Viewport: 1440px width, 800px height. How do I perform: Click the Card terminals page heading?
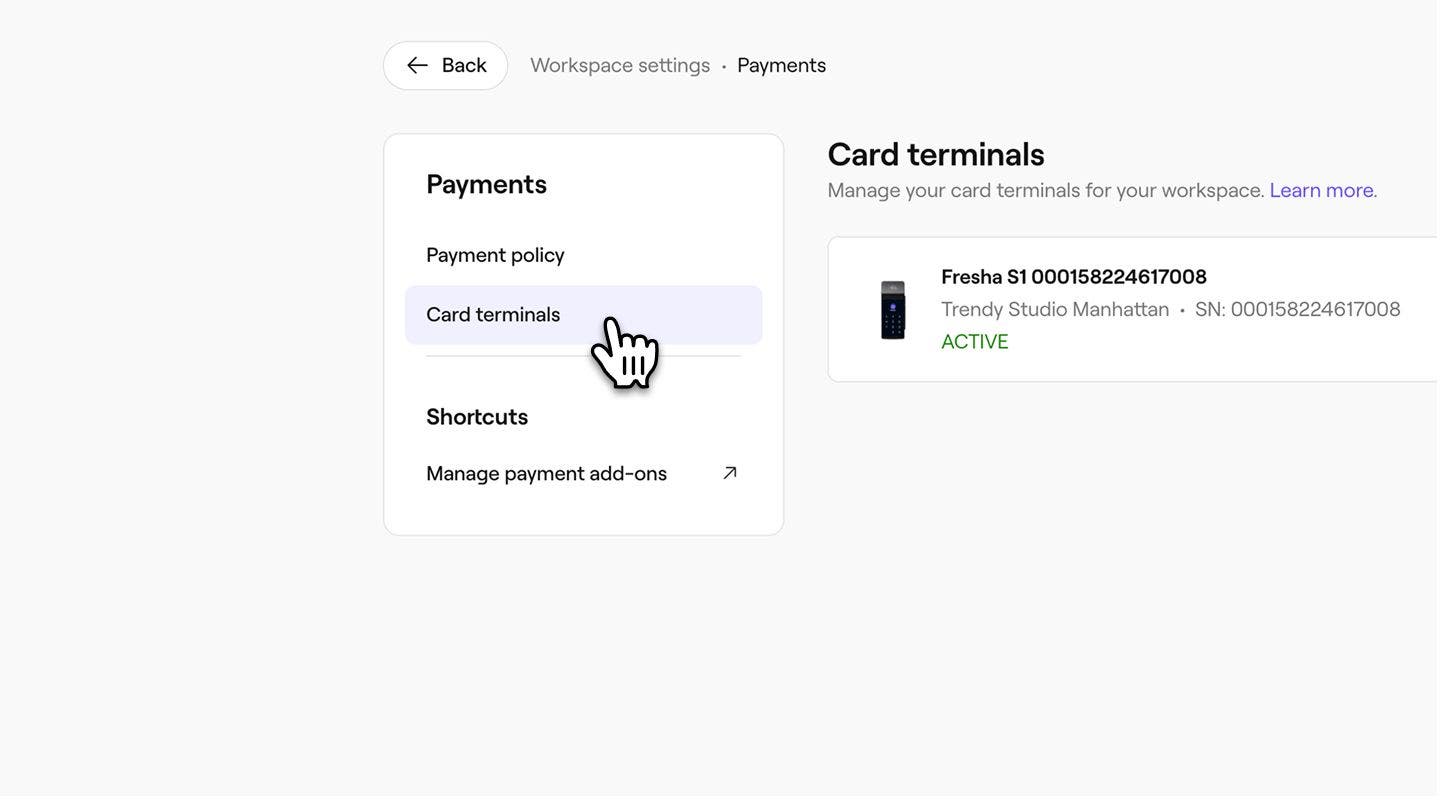[936, 155]
